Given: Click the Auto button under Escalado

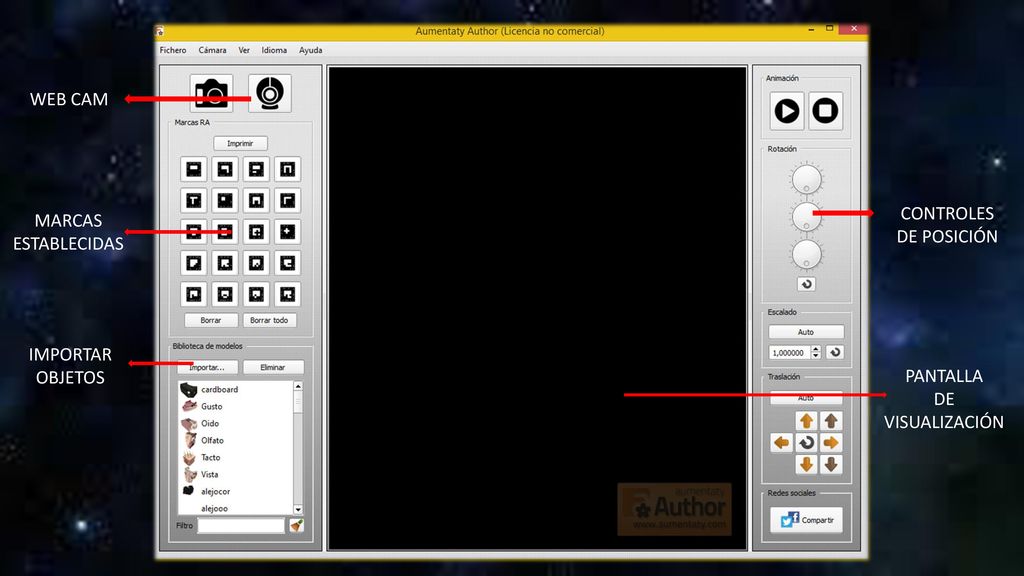Looking at the screenshot, I should [806, 332].
